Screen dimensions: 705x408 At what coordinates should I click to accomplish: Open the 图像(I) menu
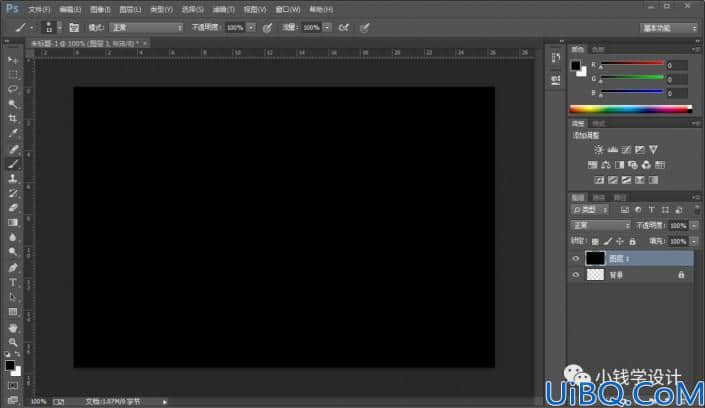tap(100, 9)
